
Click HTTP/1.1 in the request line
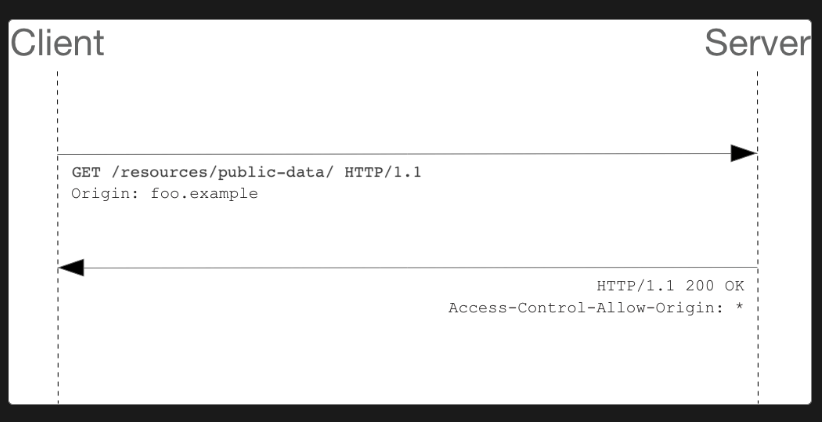coord(383,172)
